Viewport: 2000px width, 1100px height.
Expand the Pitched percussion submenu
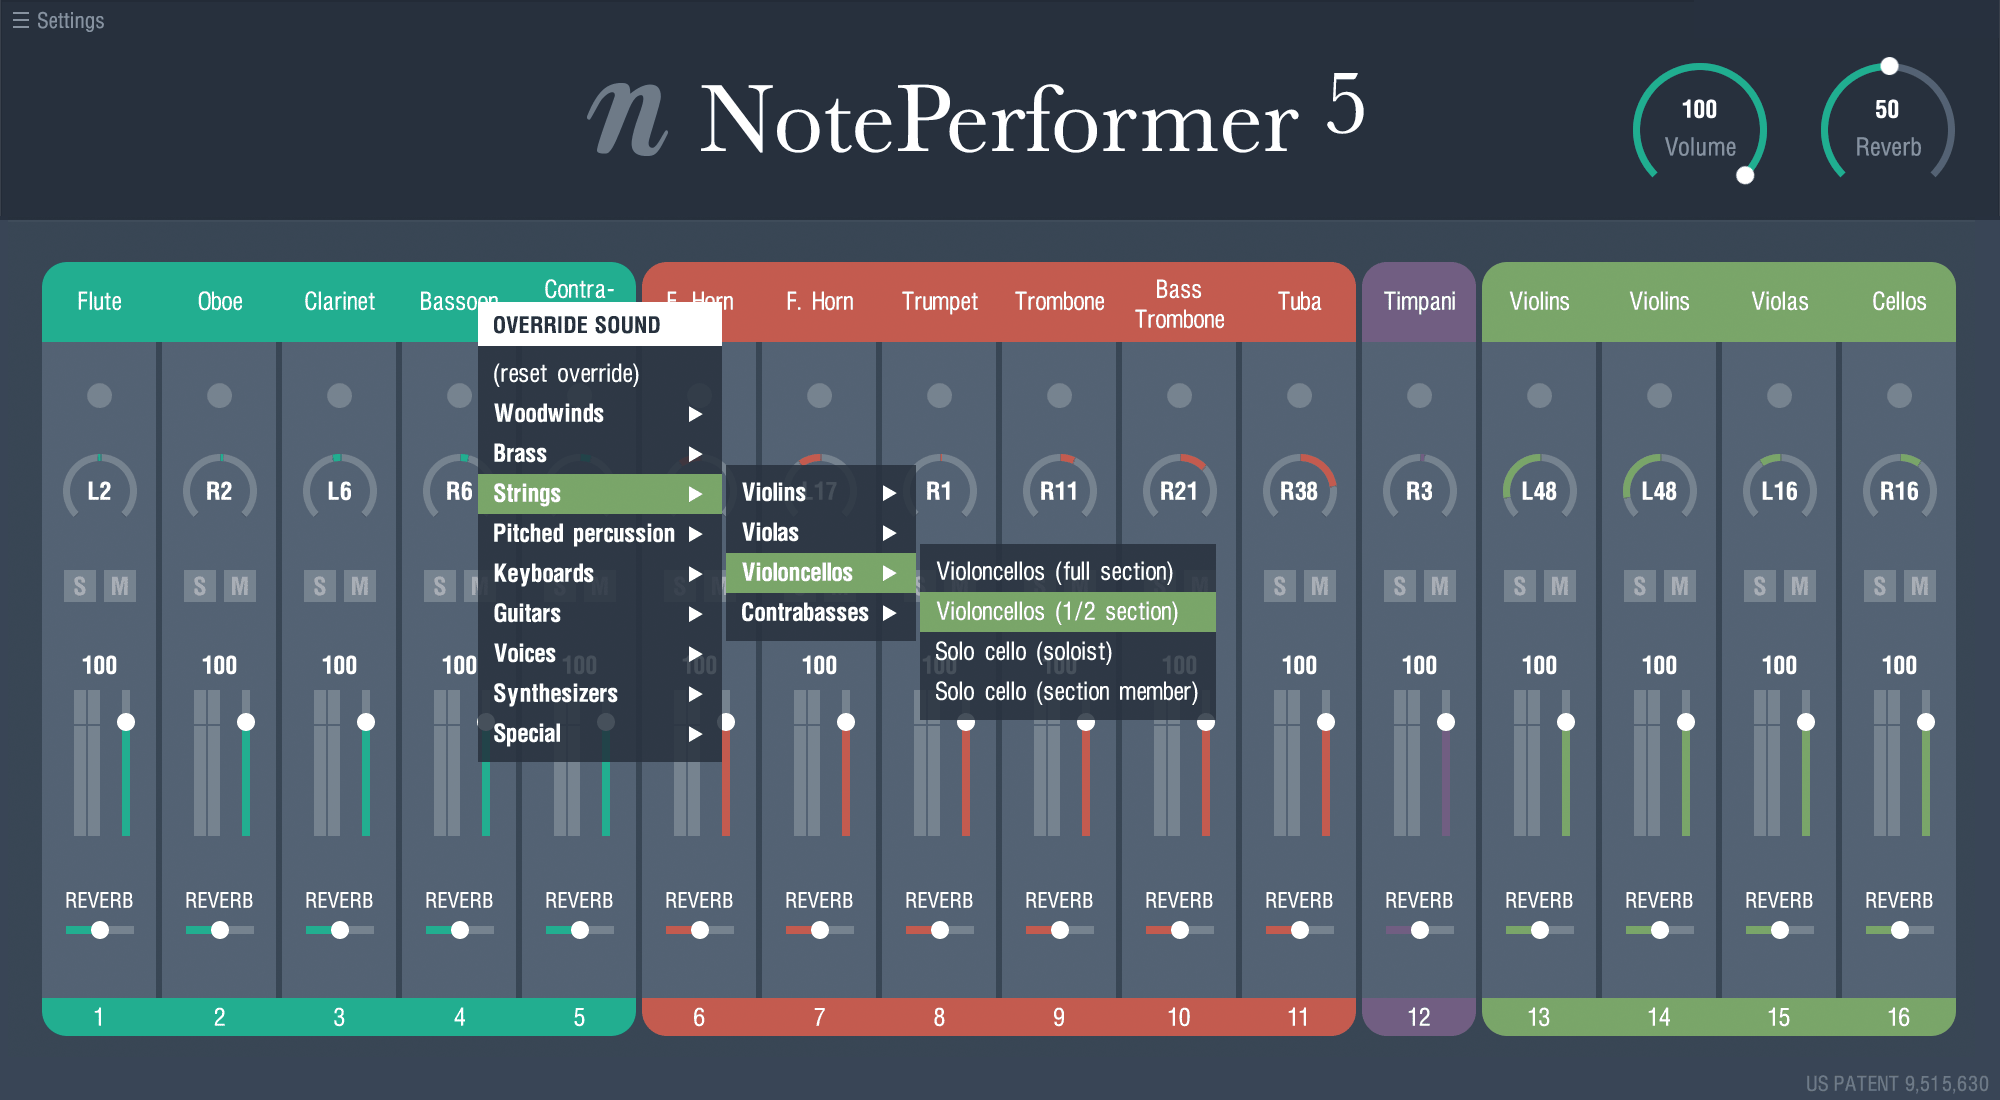[599, 533]
